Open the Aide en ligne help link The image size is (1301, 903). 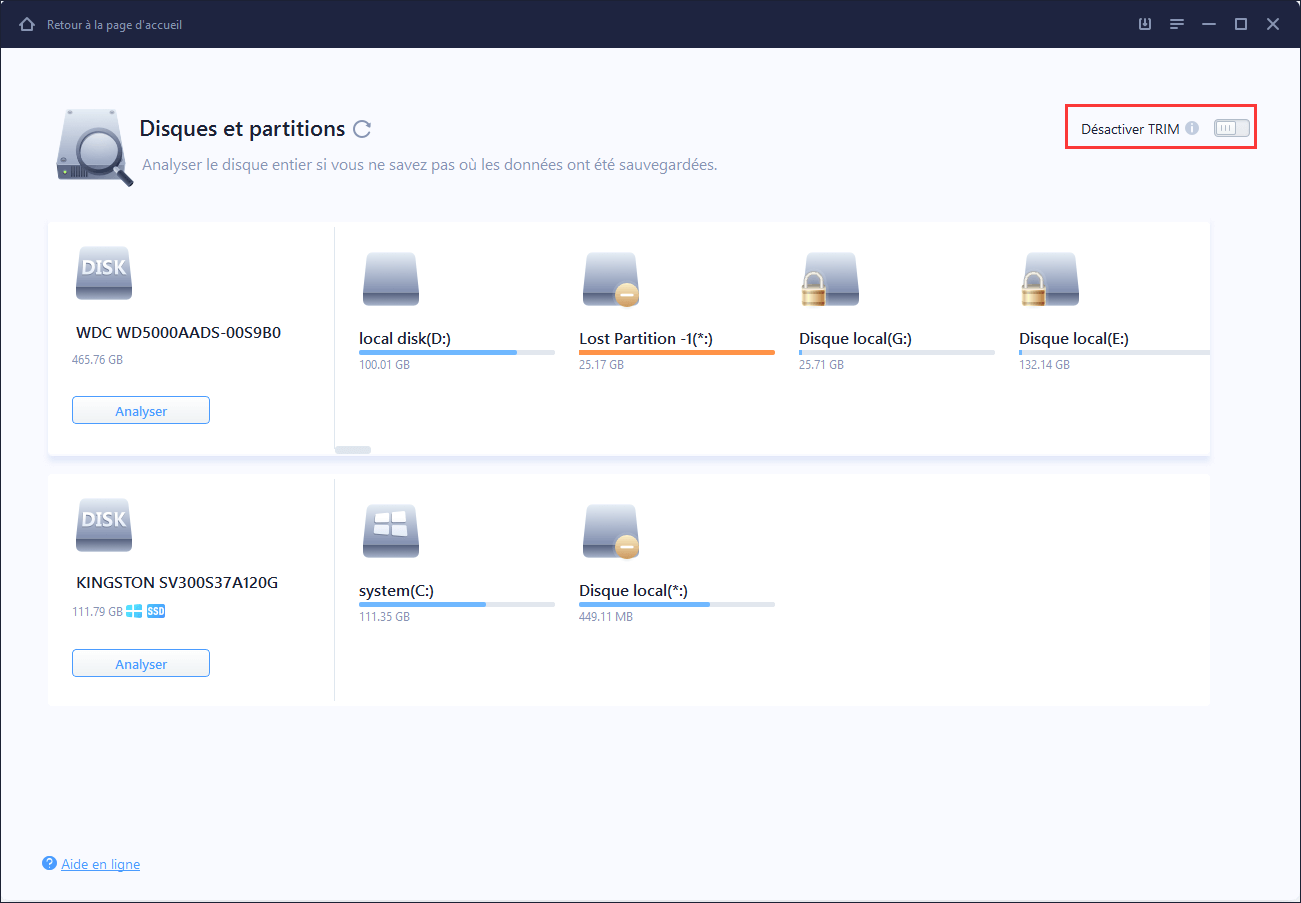pyautogui.click(x=99, y=863)
